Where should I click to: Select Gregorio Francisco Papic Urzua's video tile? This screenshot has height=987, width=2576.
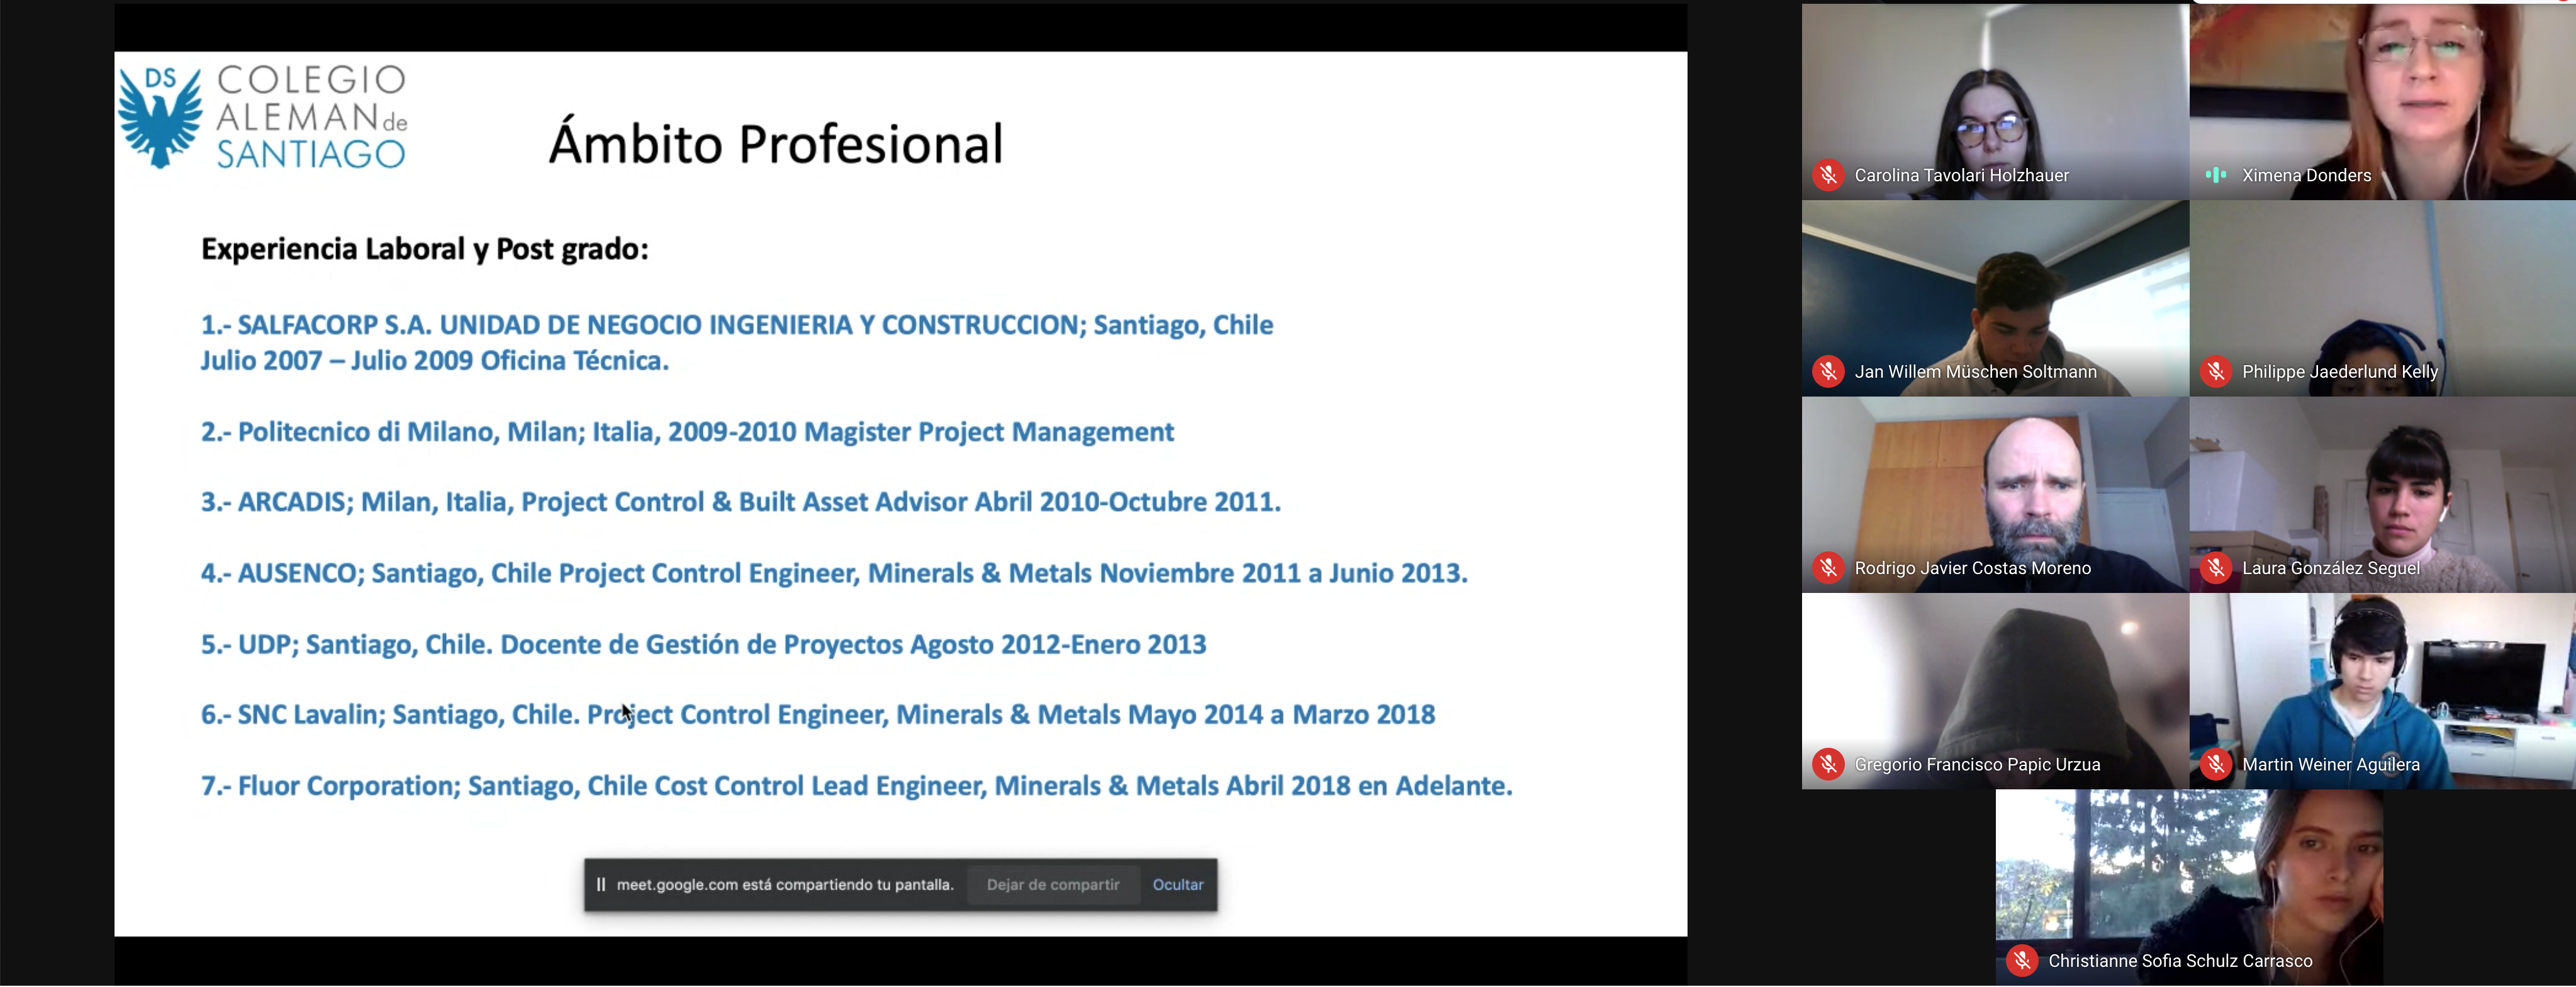point(1995,691)
